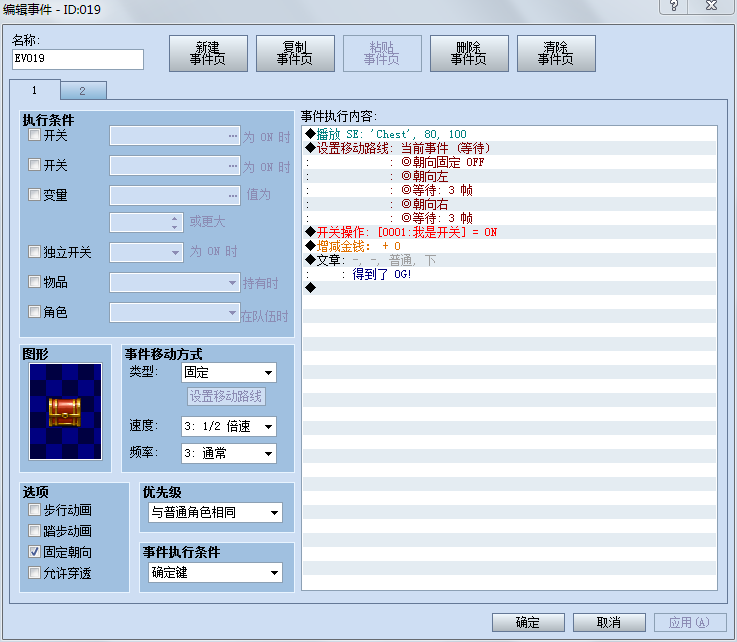Enable 踏步动画 option
737x642 pixels.
34,531
